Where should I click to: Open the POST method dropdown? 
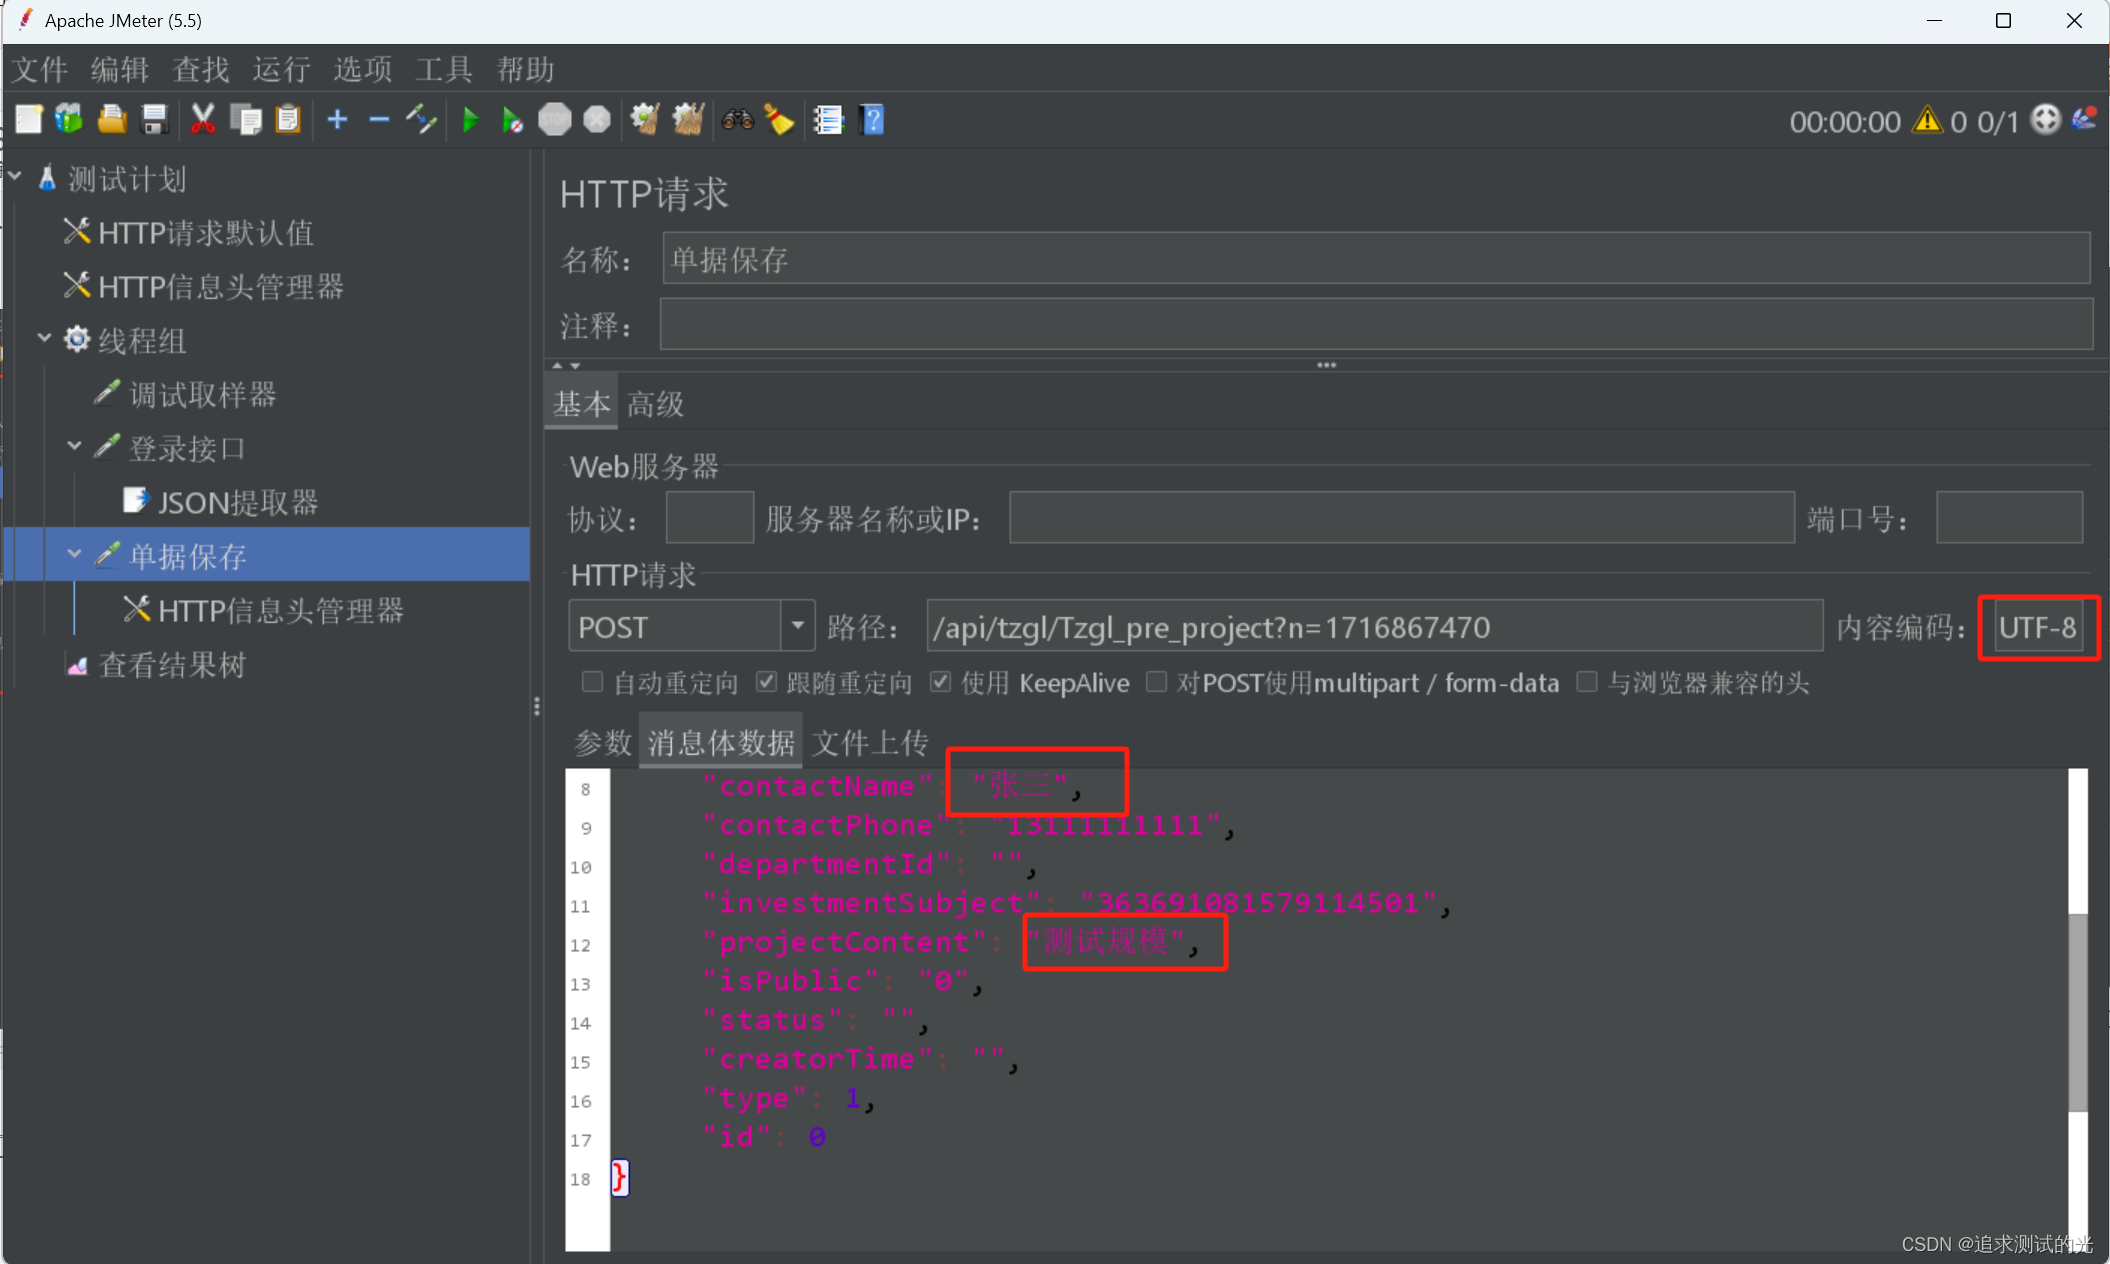tap(797, 627)
